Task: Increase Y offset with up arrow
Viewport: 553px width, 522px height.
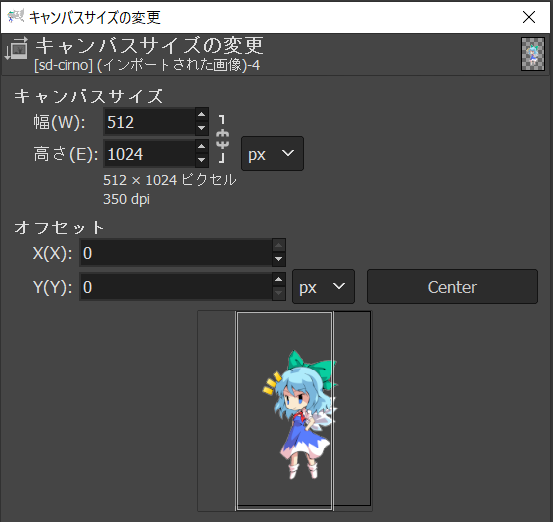Action: pos(279,280)
